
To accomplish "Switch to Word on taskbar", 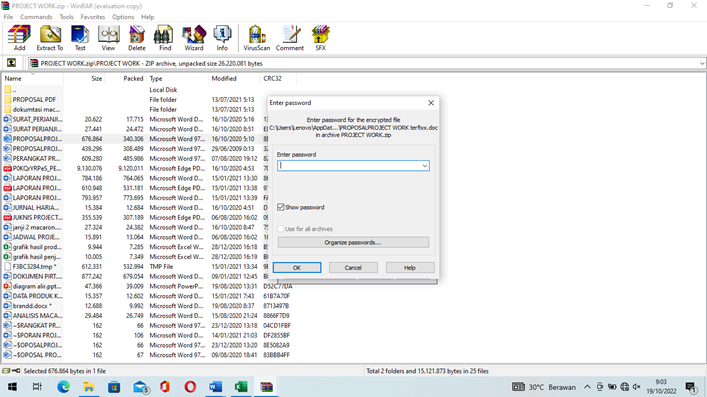I will tap(216, 387).
